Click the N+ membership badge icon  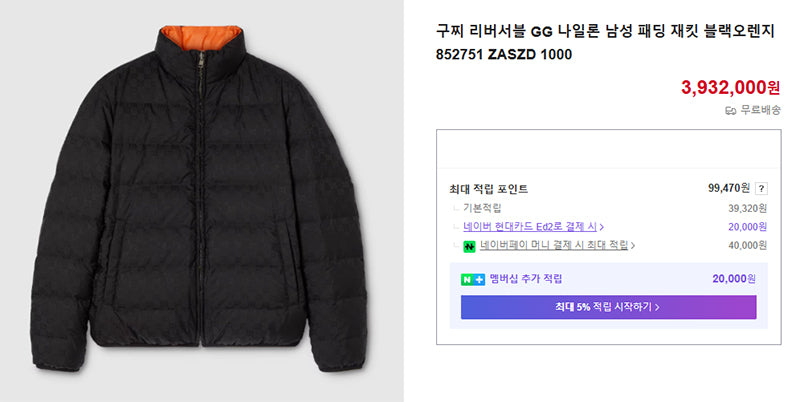tap(473, 280)
